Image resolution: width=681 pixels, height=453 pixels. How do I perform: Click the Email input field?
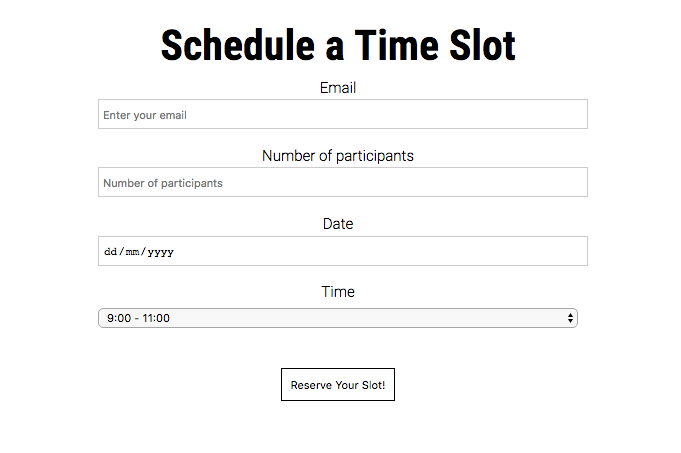(342, 114)
